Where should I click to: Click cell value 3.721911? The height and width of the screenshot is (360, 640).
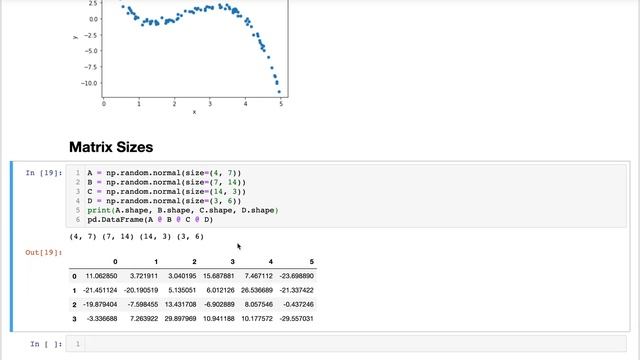coord(144,276)
